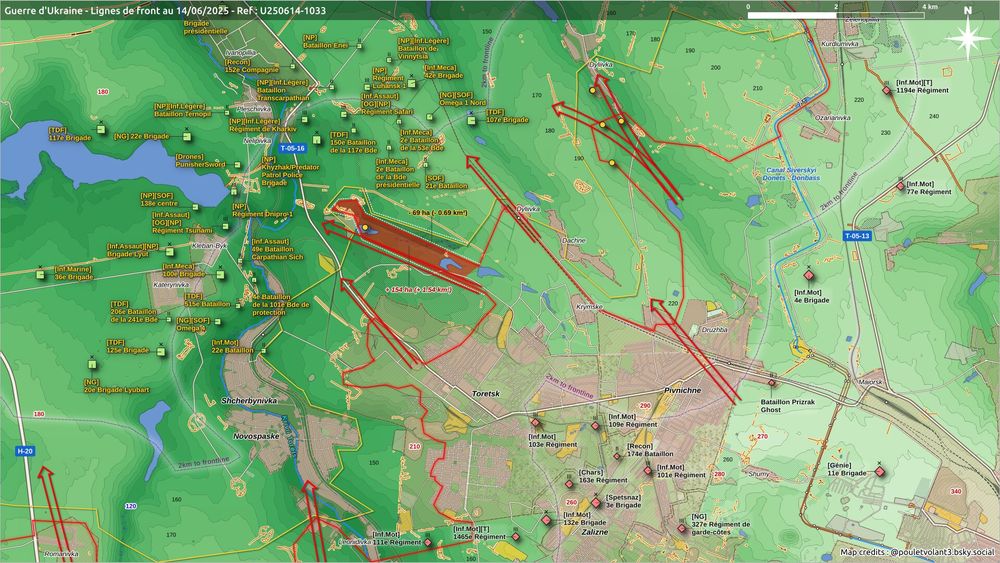The width and height of the screenshot is (1000, 563).
Task: Select the Novospaske label
Action: 256,436
